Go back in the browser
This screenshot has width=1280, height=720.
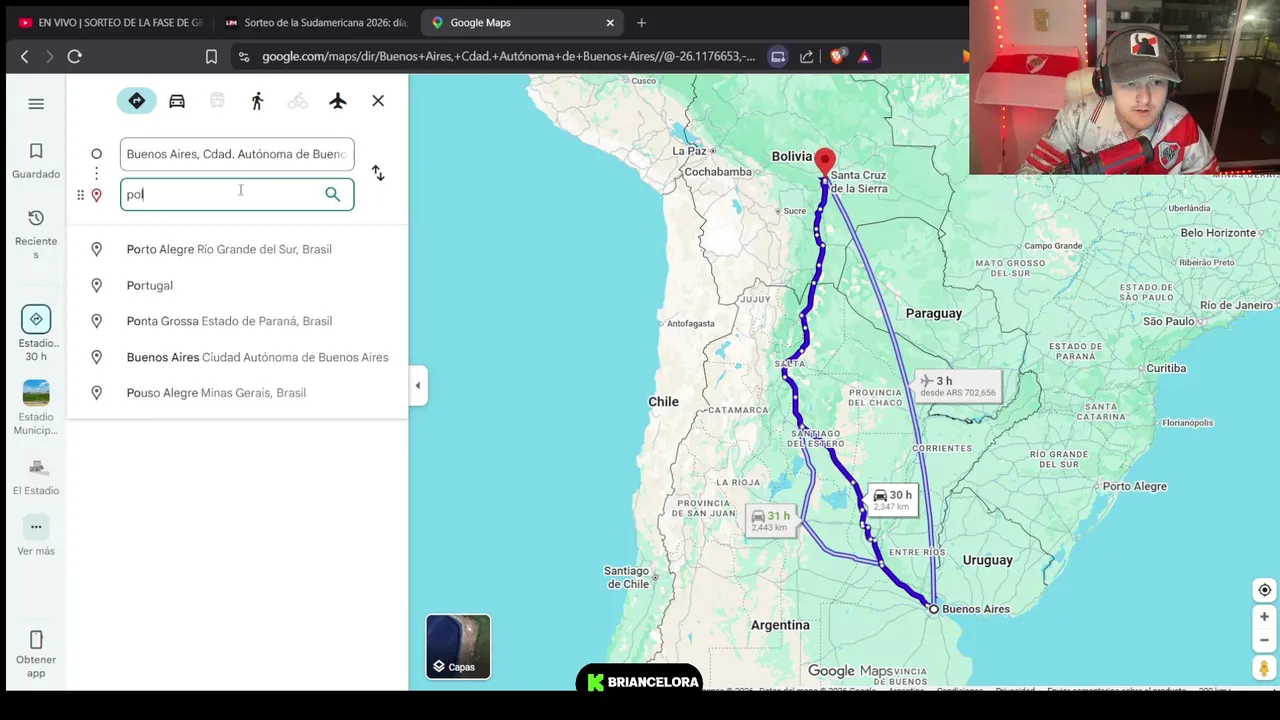(x=25, y=57)
